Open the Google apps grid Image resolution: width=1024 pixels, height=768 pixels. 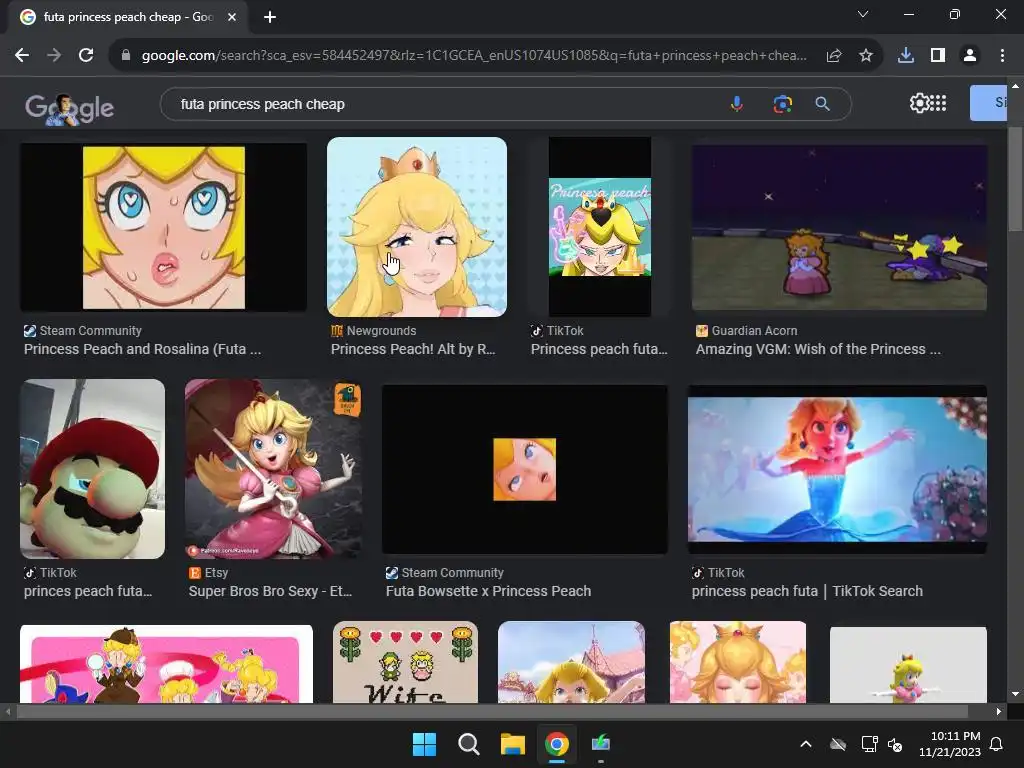coord(938,103)
